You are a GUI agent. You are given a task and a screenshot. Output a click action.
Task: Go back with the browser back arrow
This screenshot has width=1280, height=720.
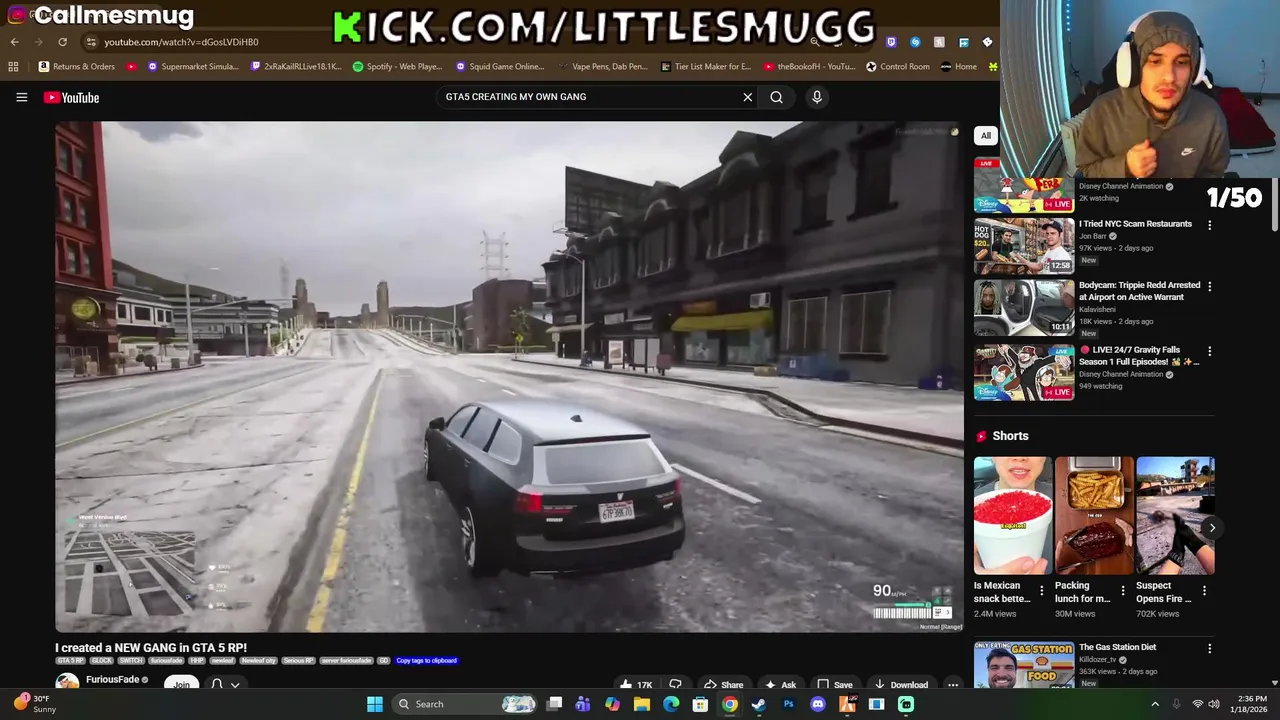click(x=14, y=42)
